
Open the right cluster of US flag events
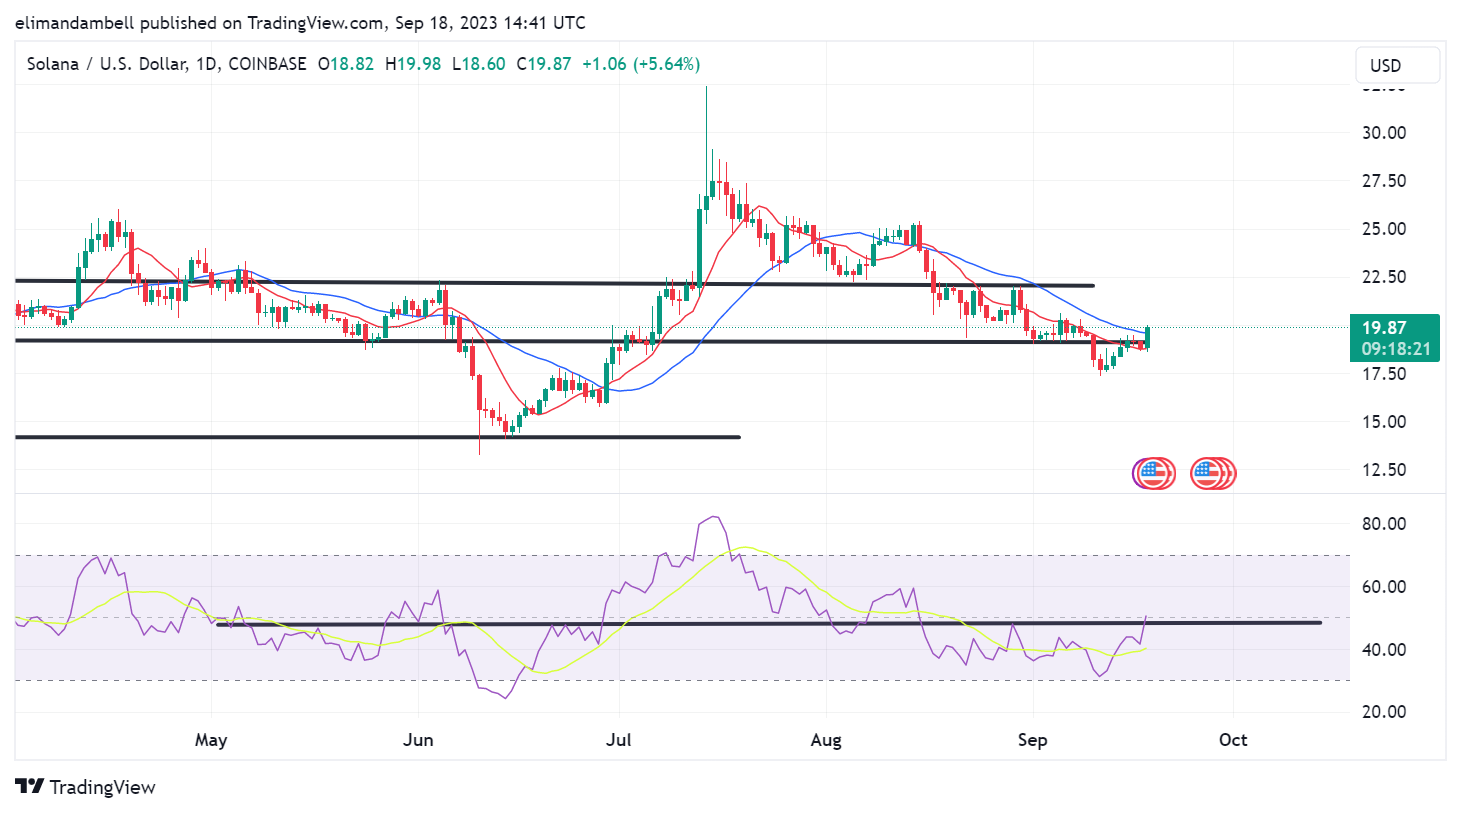click(1213, 473)
